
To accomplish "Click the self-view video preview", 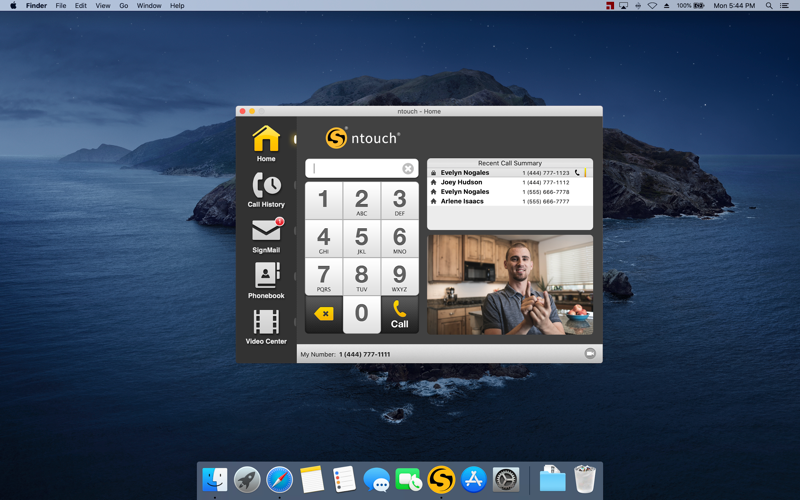I will click(510, 285).
